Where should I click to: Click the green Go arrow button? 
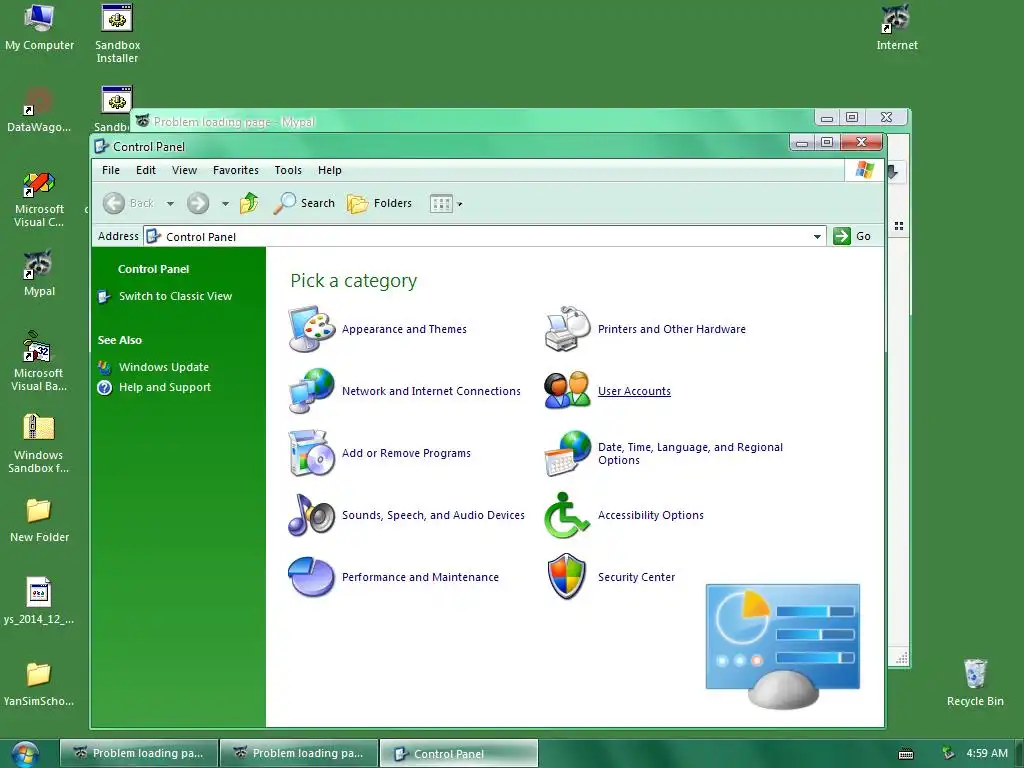tap(842, 236)
